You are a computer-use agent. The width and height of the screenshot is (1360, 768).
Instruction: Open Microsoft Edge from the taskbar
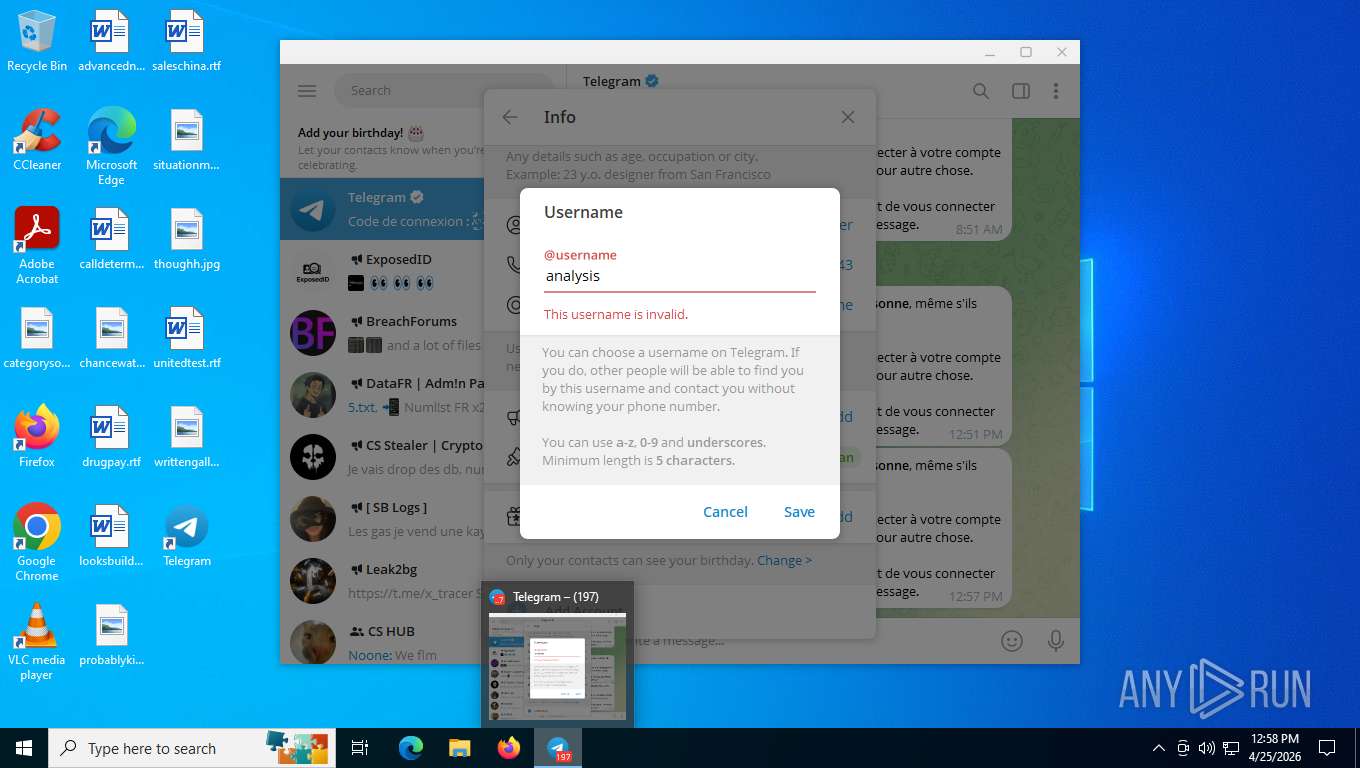pyautogui.click(x=411, y=748)
